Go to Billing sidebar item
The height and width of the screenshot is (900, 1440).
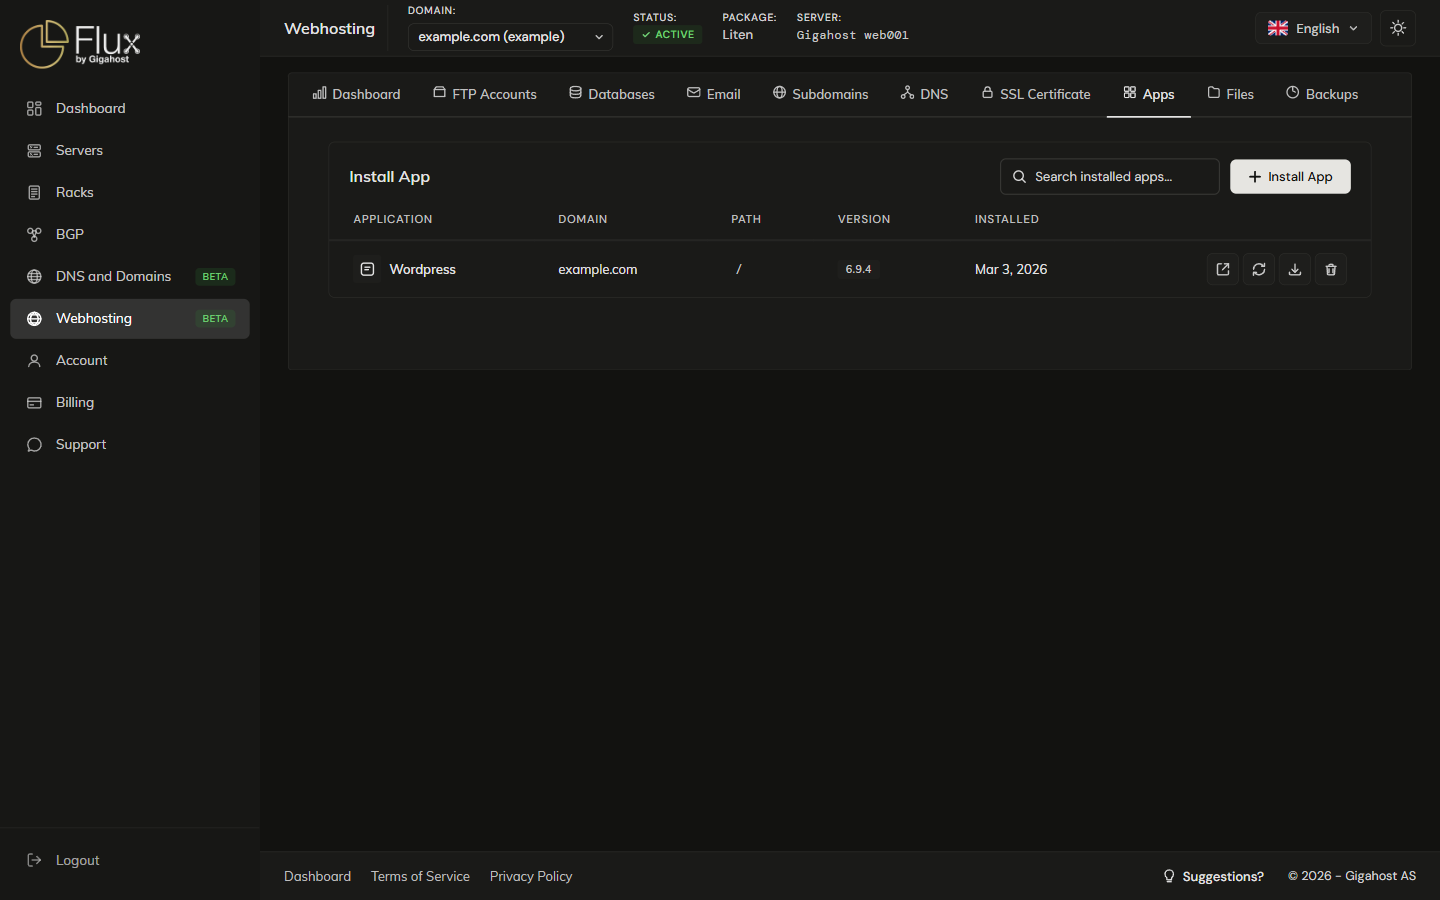[x=130, y=402]
